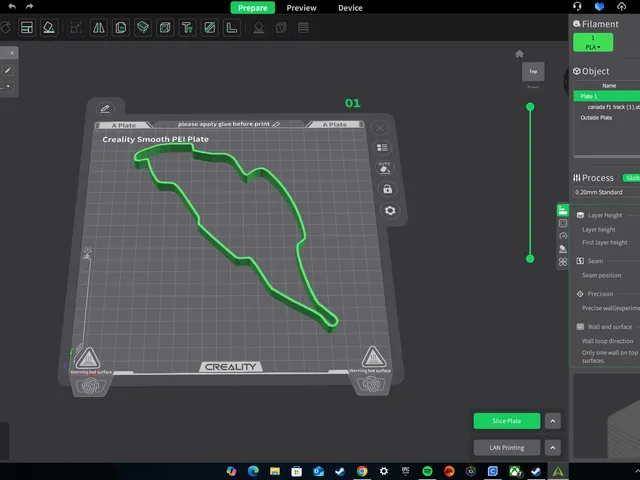Select Plate 1 in object list
Screen dimensions: 640x480
click(x=607, y=96)
